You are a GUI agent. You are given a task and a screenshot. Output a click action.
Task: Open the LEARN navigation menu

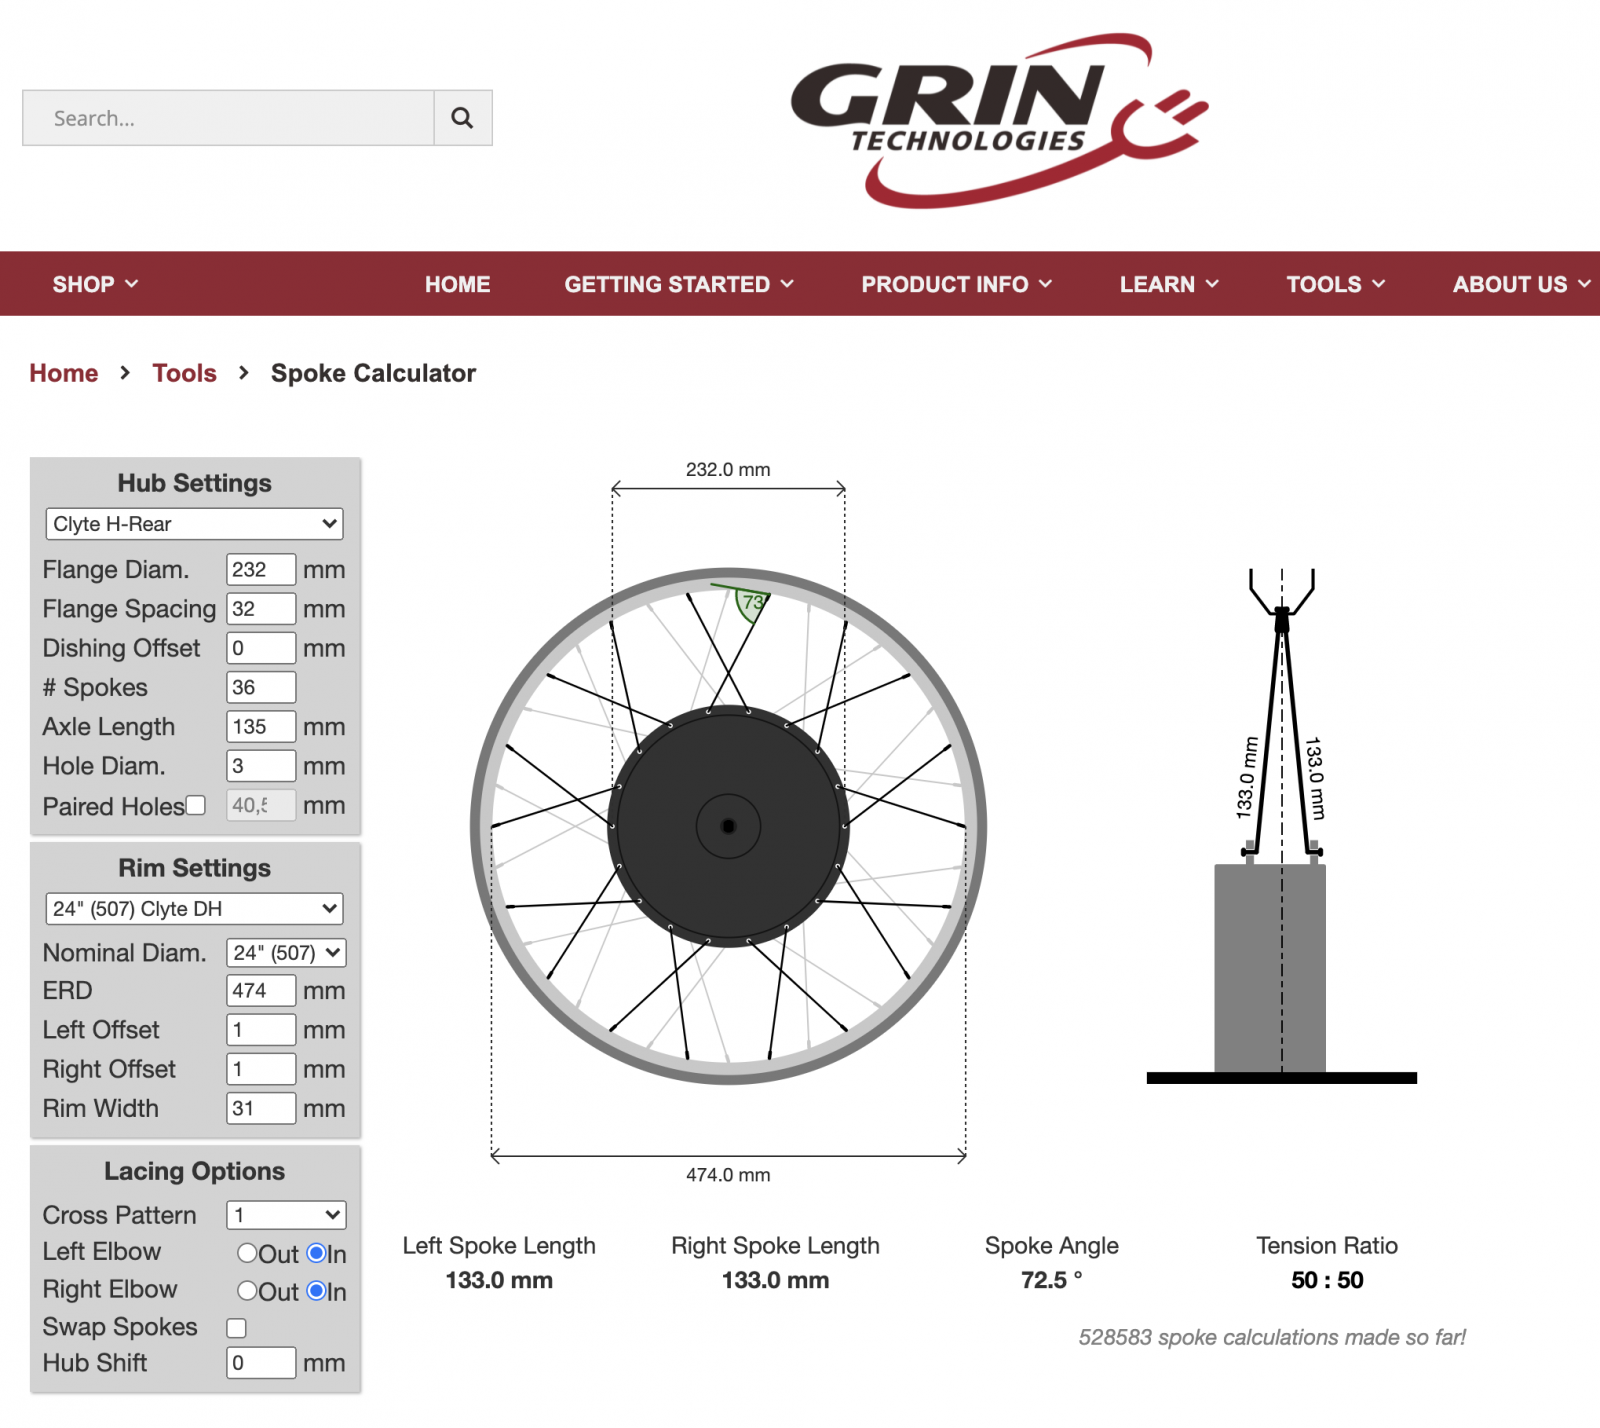tap(1168, 284)
